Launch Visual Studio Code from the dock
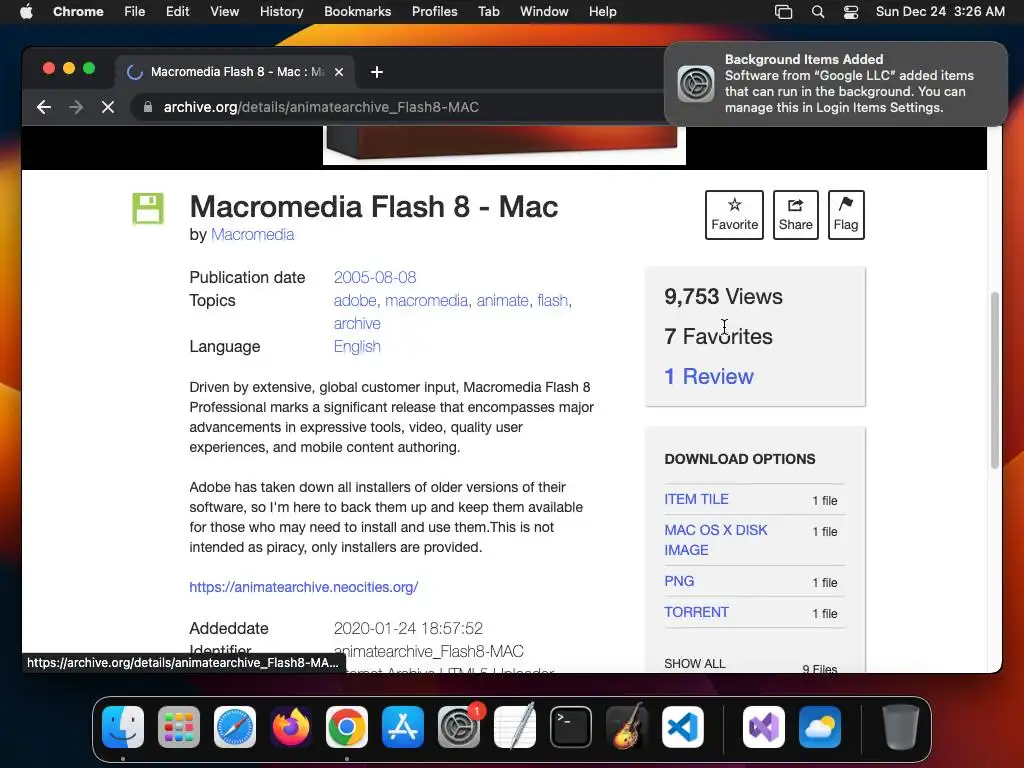The image size is (1024, 768). [682, 727]
